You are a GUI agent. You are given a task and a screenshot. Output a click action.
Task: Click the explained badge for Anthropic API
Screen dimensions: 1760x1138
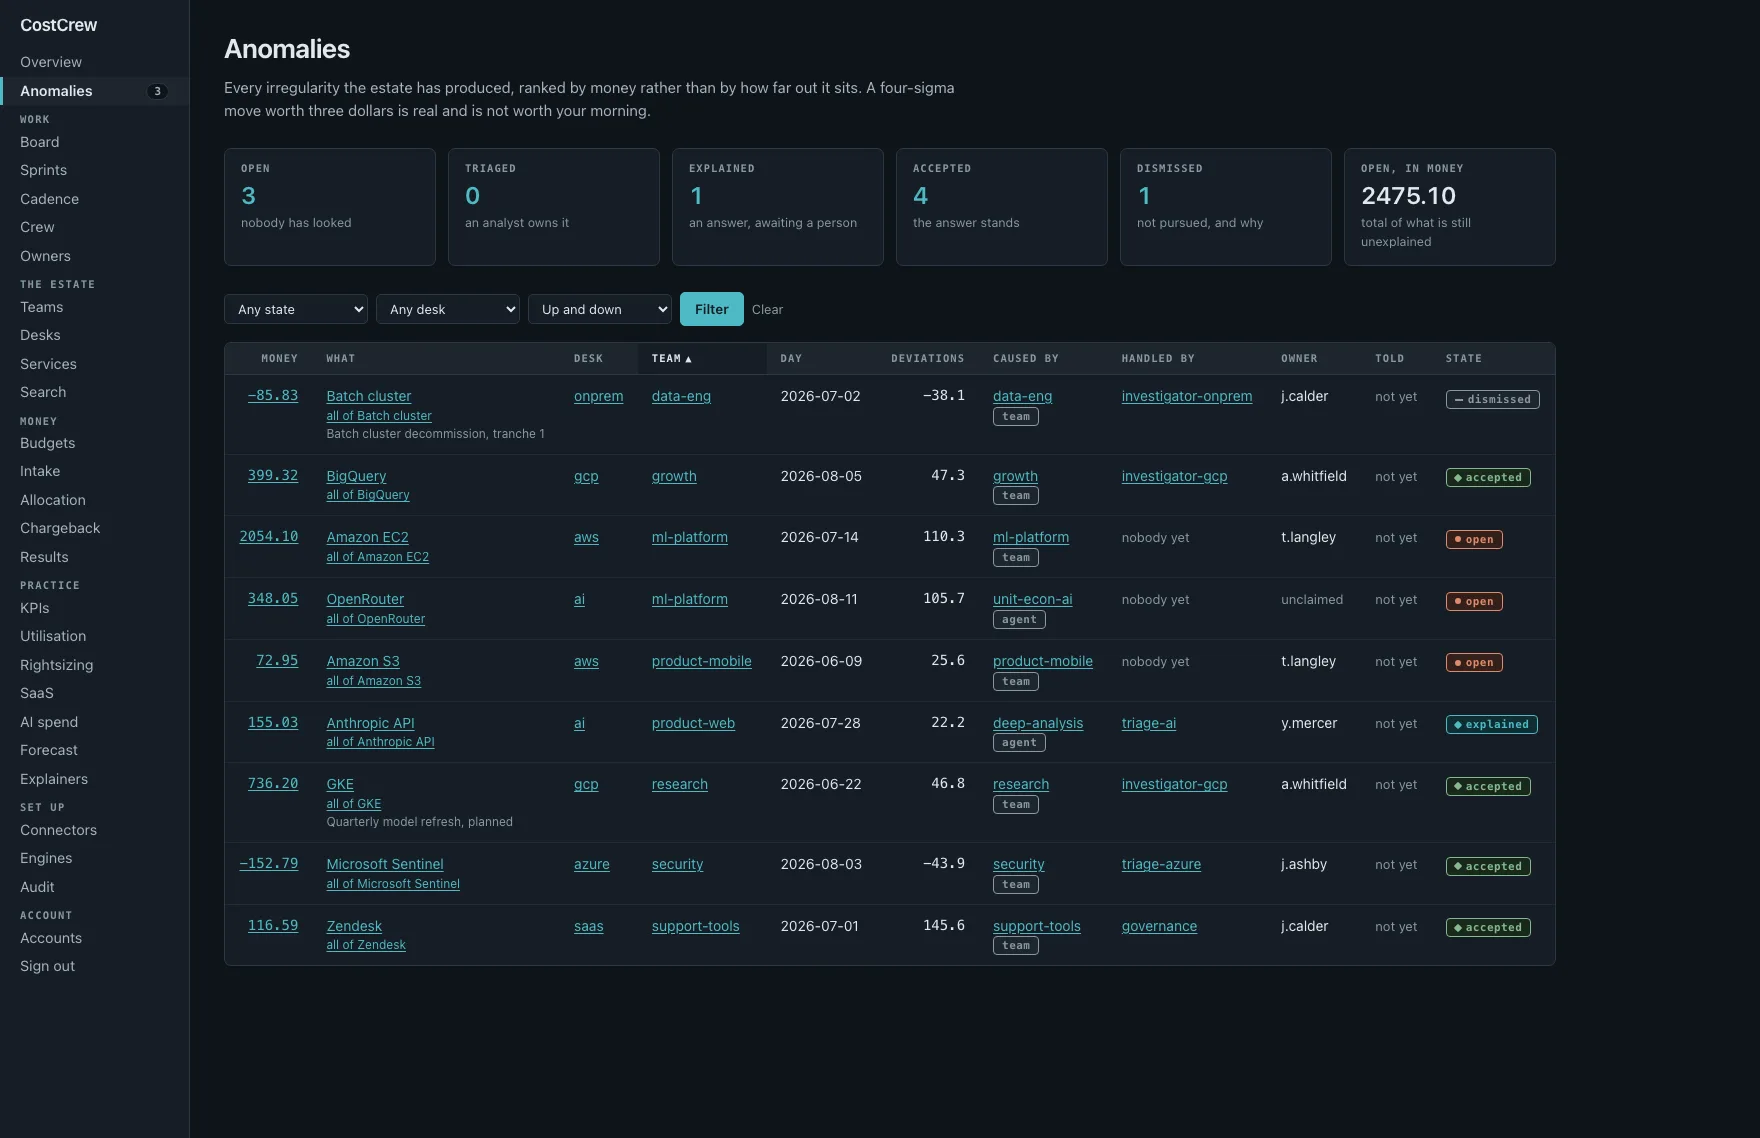tap(1491, 724)
